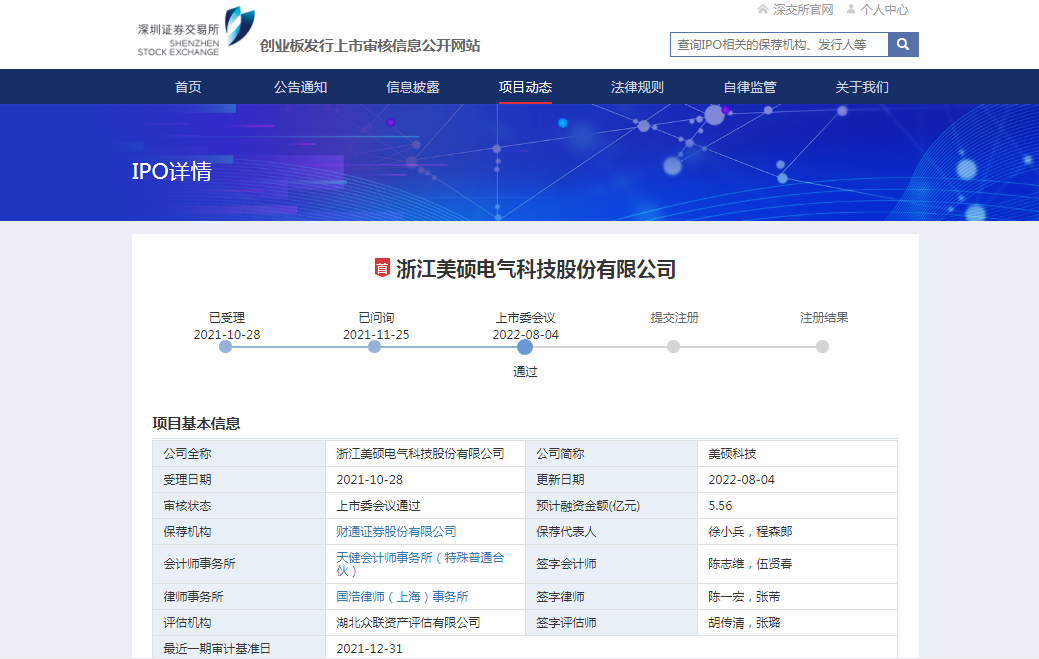
Task: Click the site title 创业板发行上市审核信息公开网站
Action: (x=370, y=46)
